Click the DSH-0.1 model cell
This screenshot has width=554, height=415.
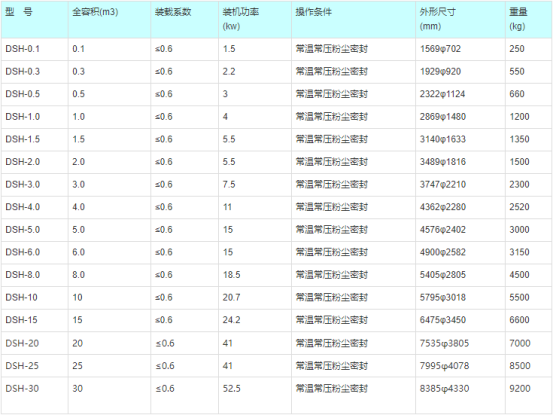[35, 49]
